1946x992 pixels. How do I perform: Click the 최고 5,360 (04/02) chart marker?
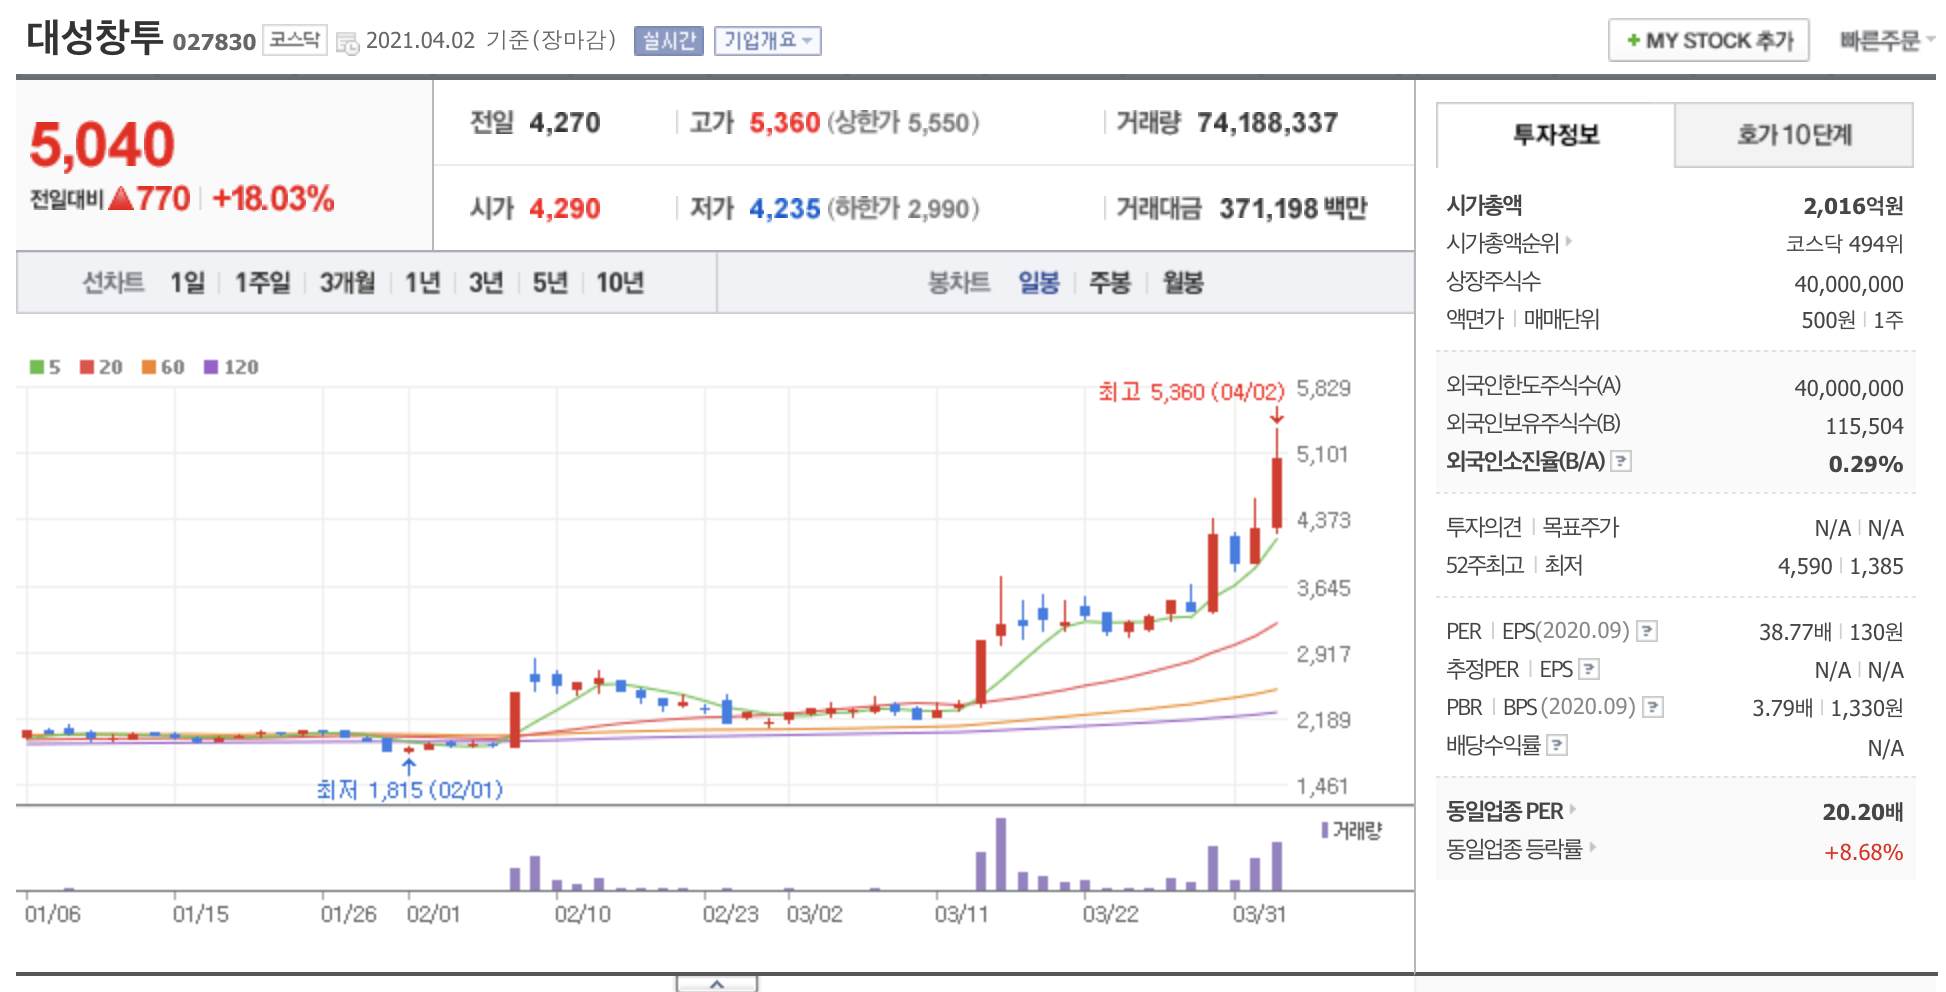click(x=1191, y=392)
